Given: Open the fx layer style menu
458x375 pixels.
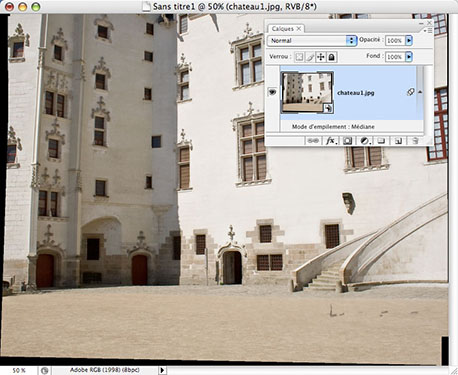Looking at the screenshot, I should click(331, 141).
